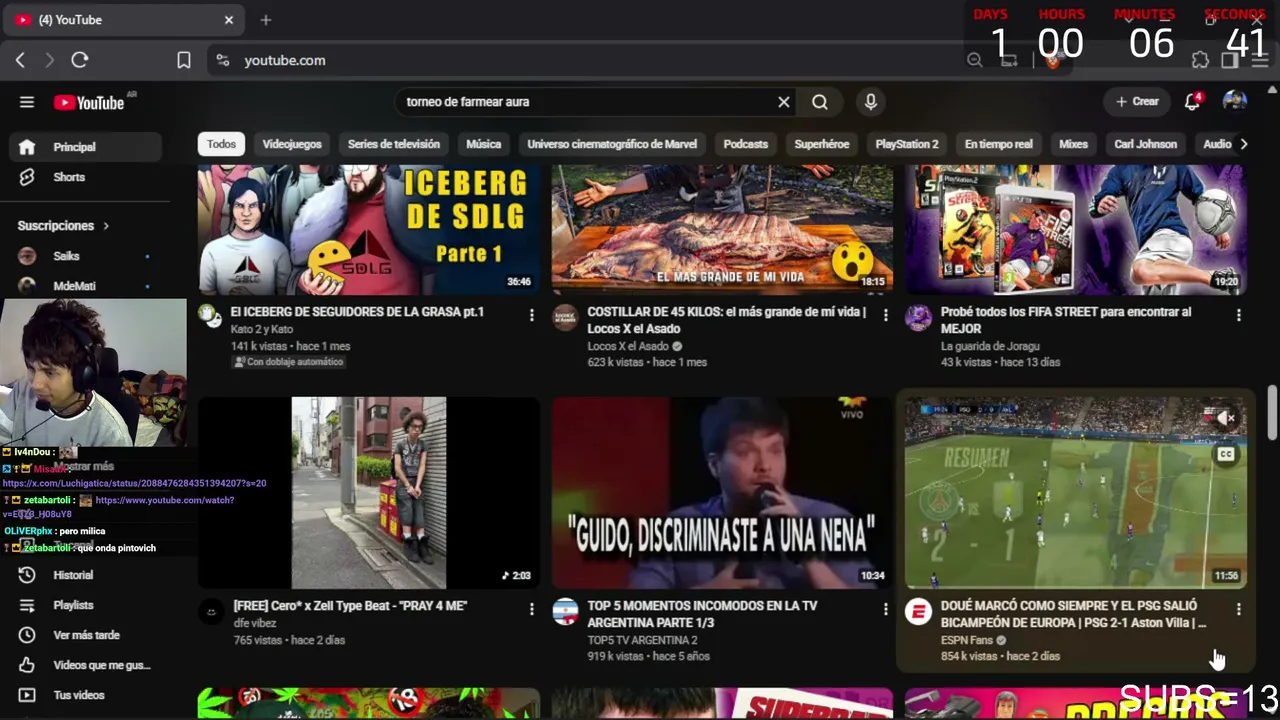Play the ICEBERG DE SDLG thumbnail
Image resolution: width=1280 pixels, height=720 pixels.
(x=369, y=230)
